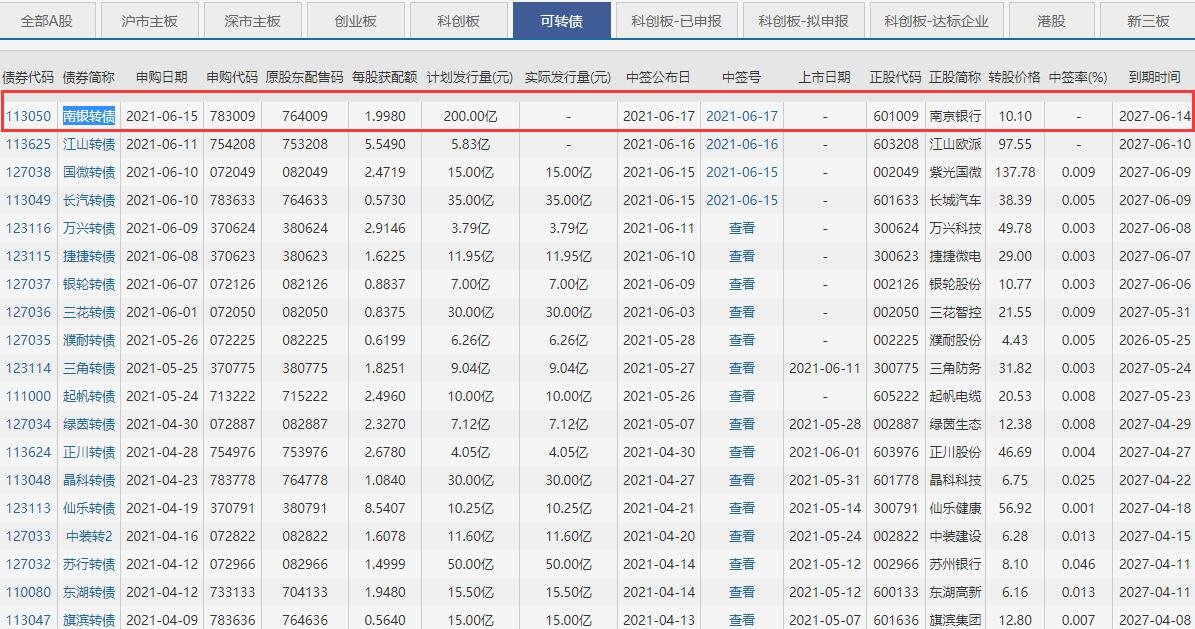Open the 仙乐转债 bond link

pos(89,508)
